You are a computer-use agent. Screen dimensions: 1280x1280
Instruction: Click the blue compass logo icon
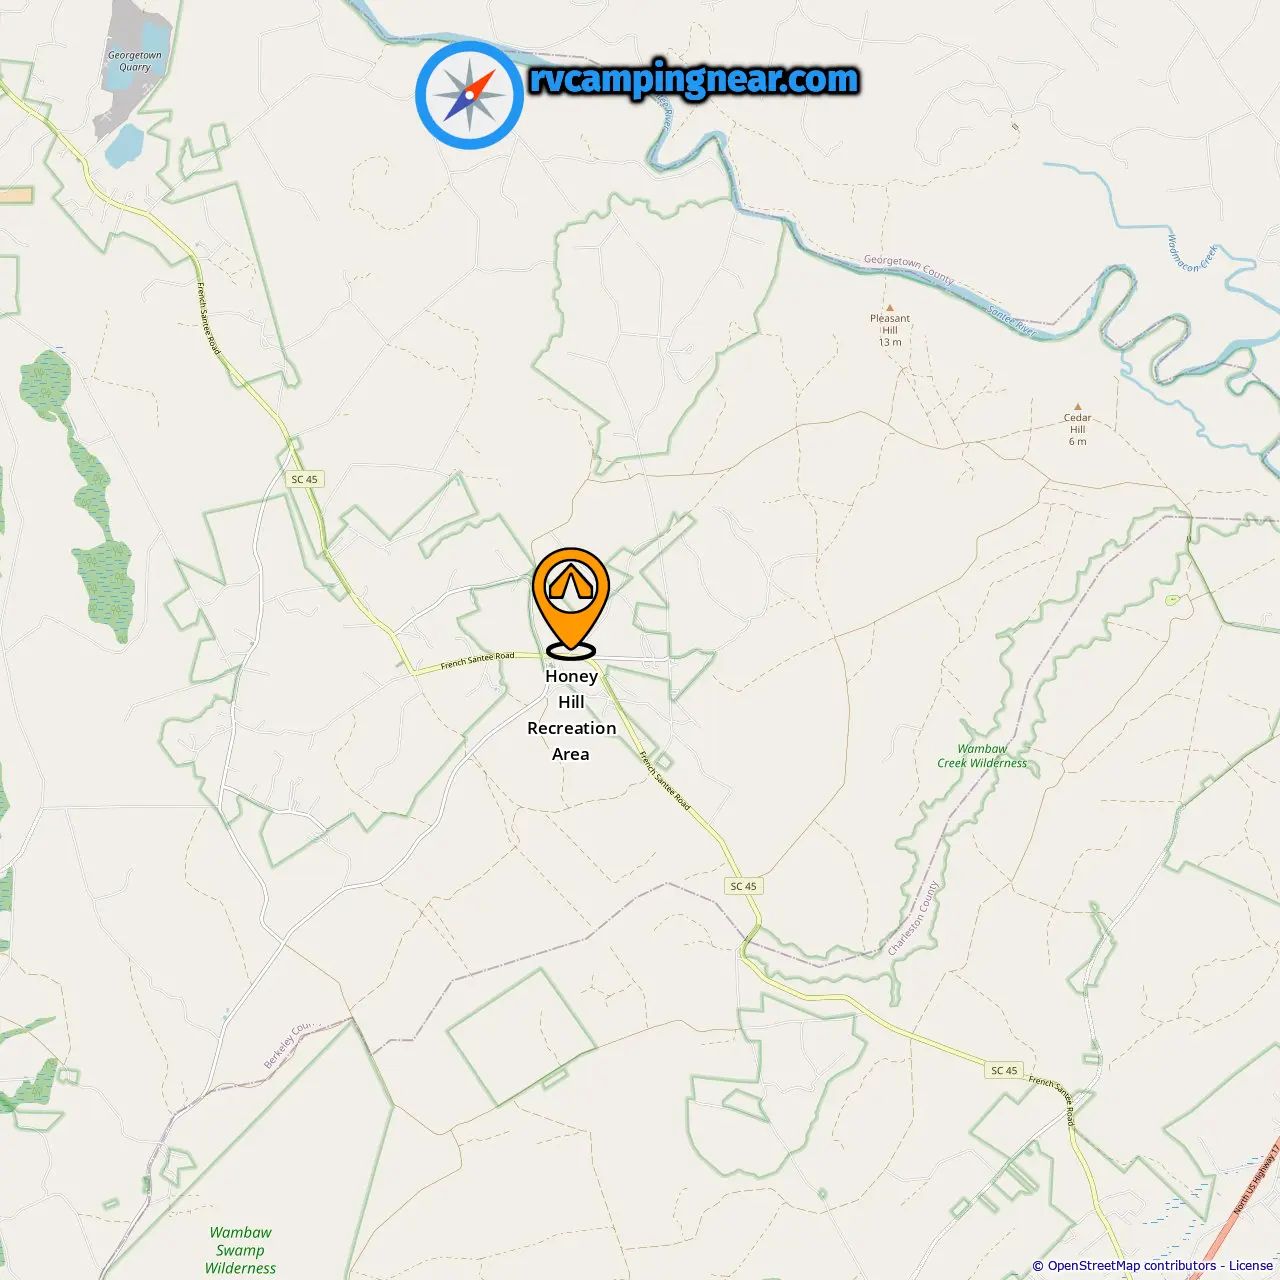click(x=469, y=95)
